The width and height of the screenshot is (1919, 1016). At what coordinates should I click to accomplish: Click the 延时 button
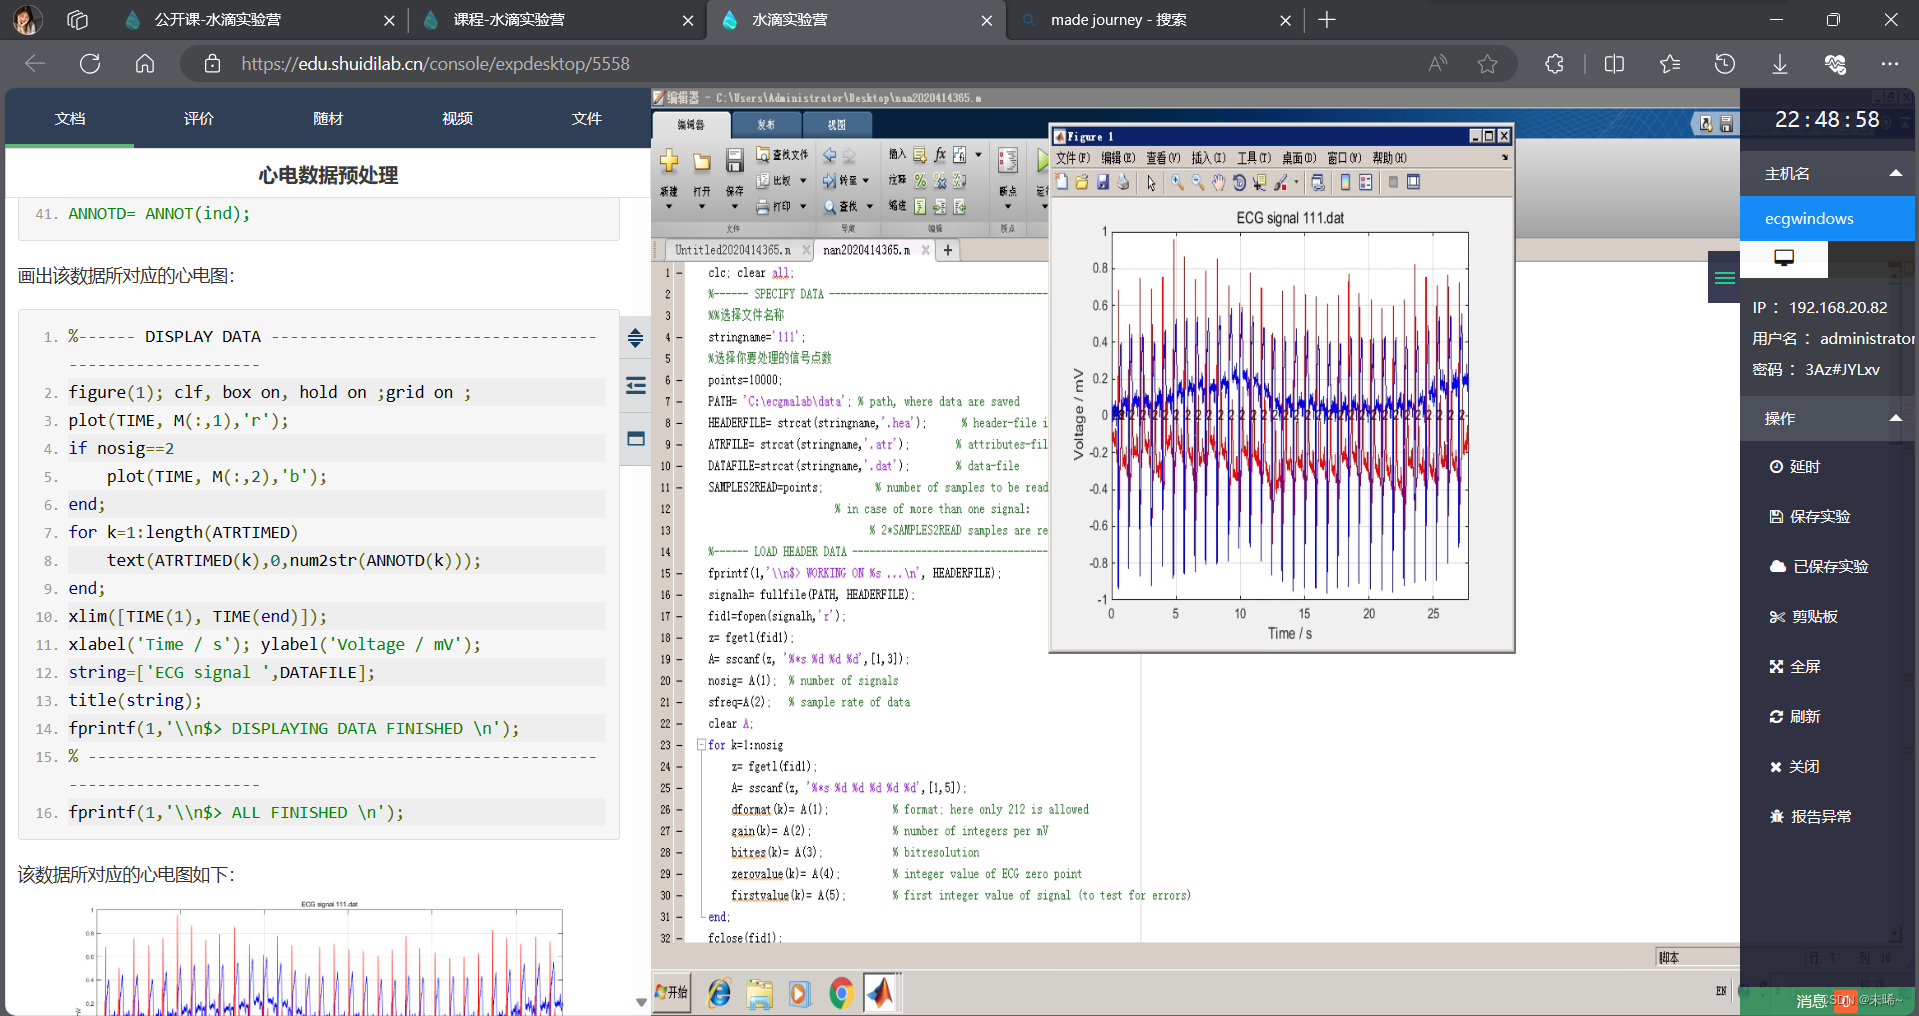(x=1795, y=467)
